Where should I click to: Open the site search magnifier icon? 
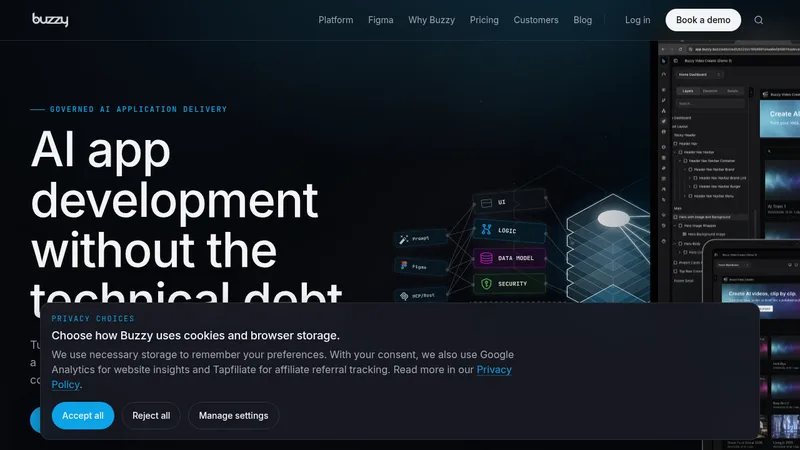point(759,20)
